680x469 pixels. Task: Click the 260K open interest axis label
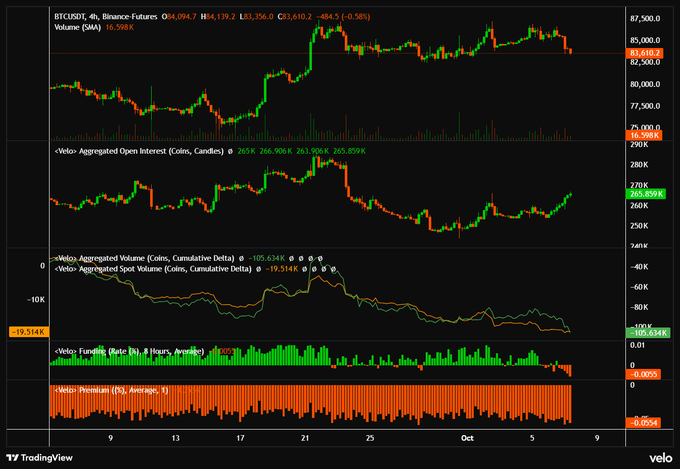[x=640, y=206]
